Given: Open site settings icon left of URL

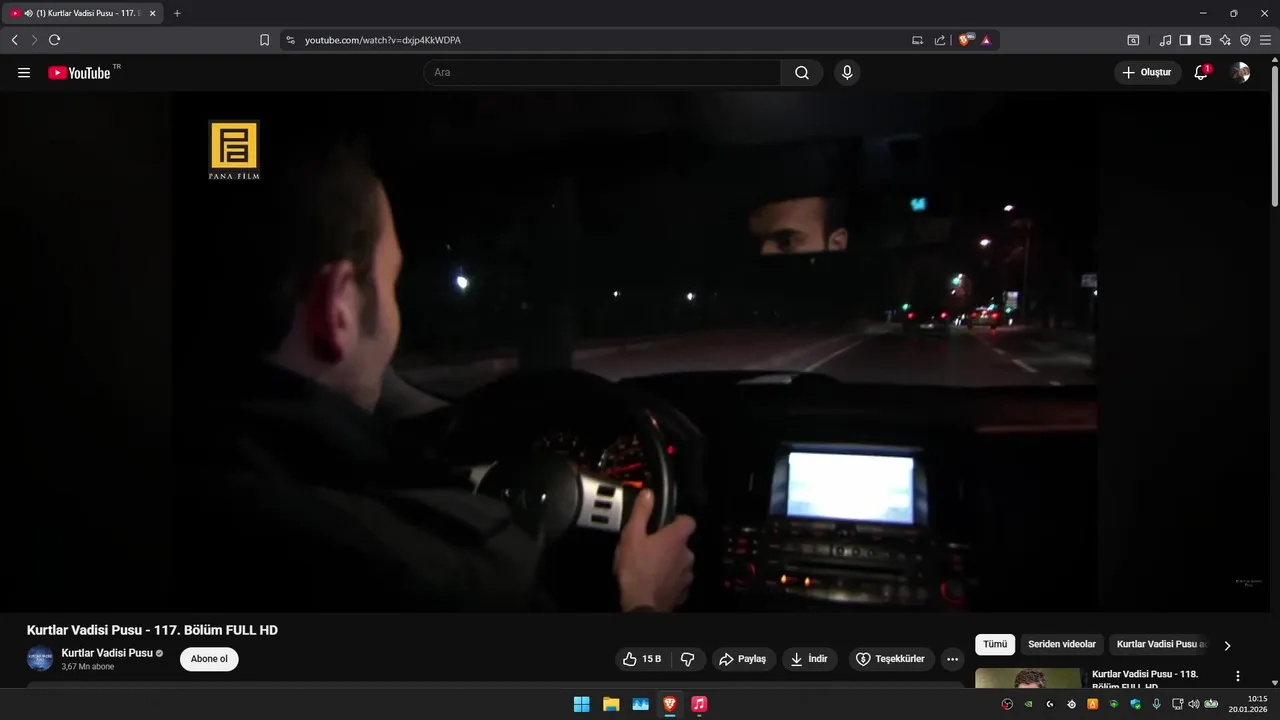Looking at the screenshot, I should (x=291, y=40).
